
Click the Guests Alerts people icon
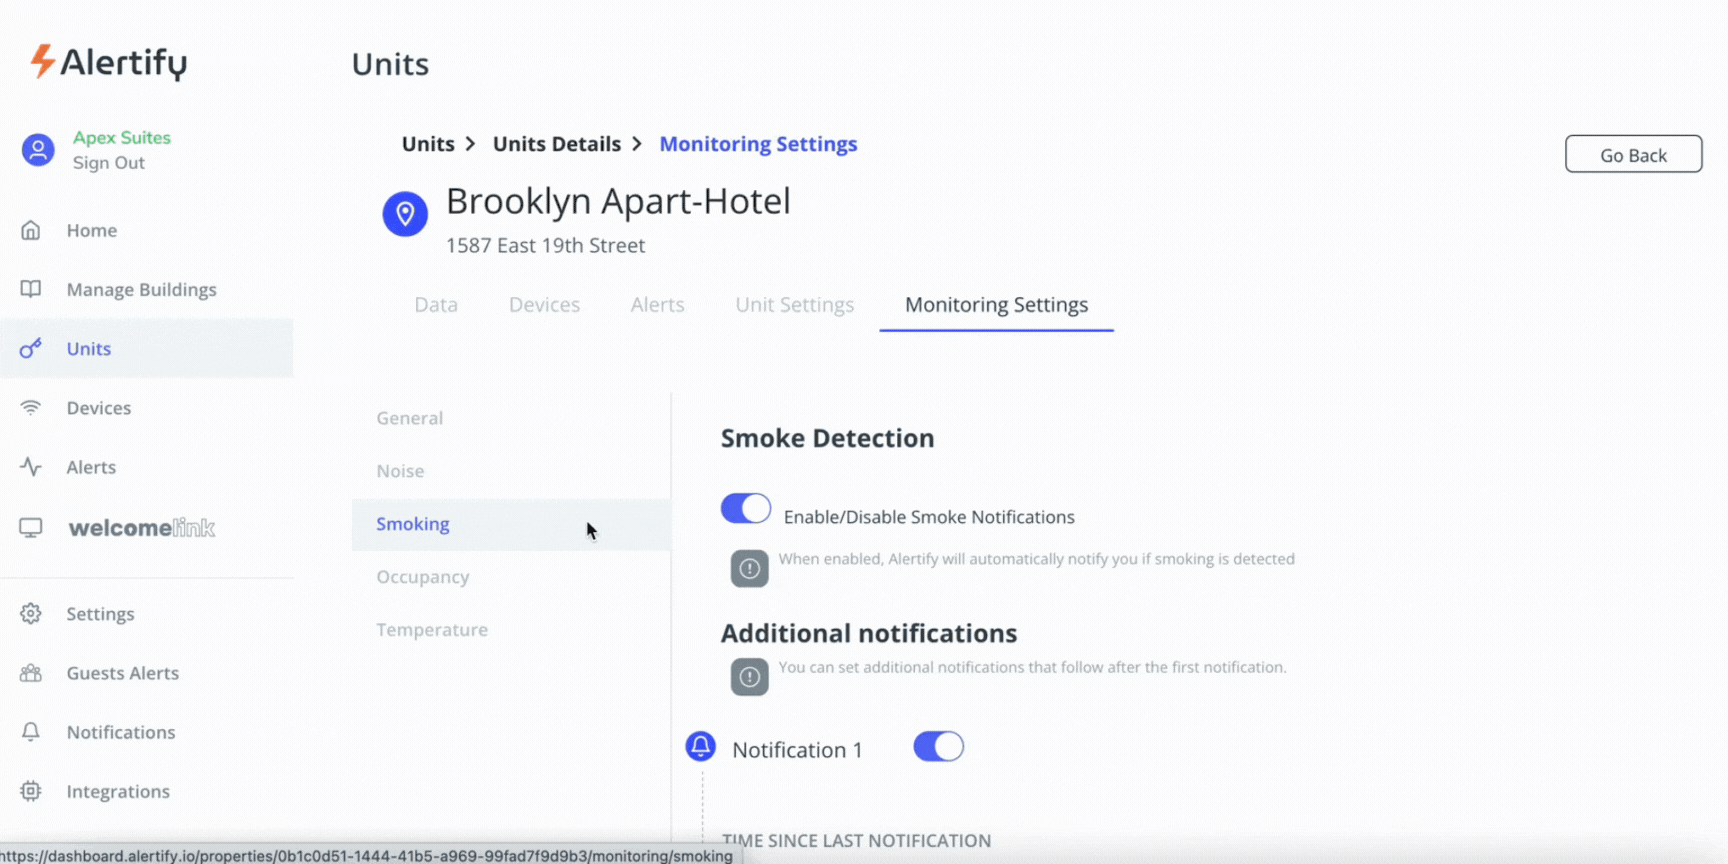point(31,673)
